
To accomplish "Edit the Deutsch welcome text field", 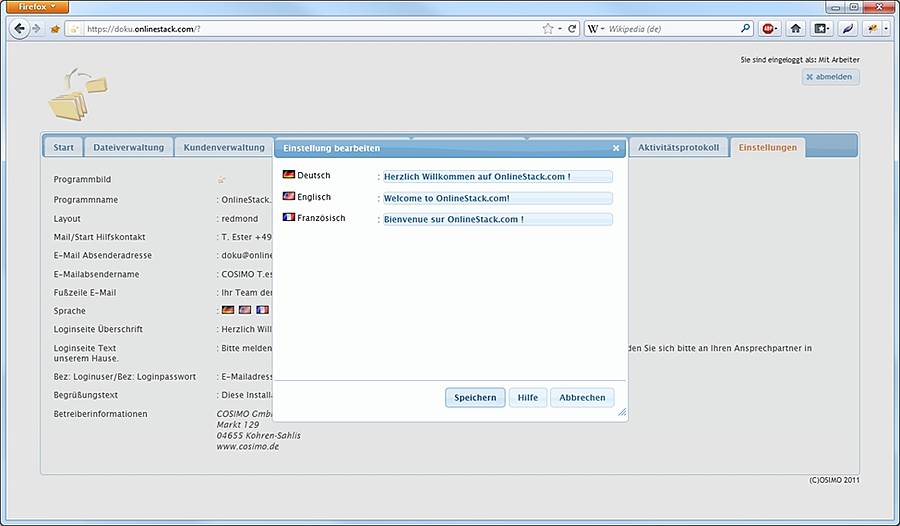I will pyautogui.click(x=498, y=177).
